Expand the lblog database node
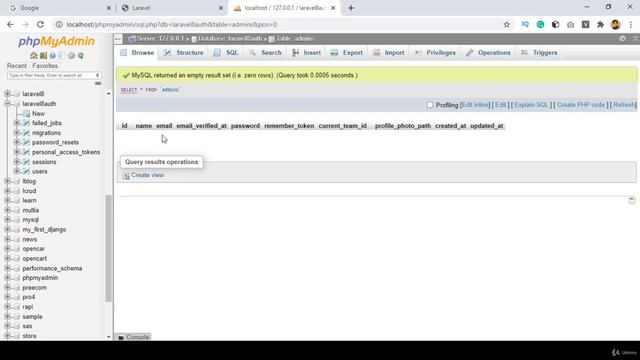The image size is (640, 360). 7,181
